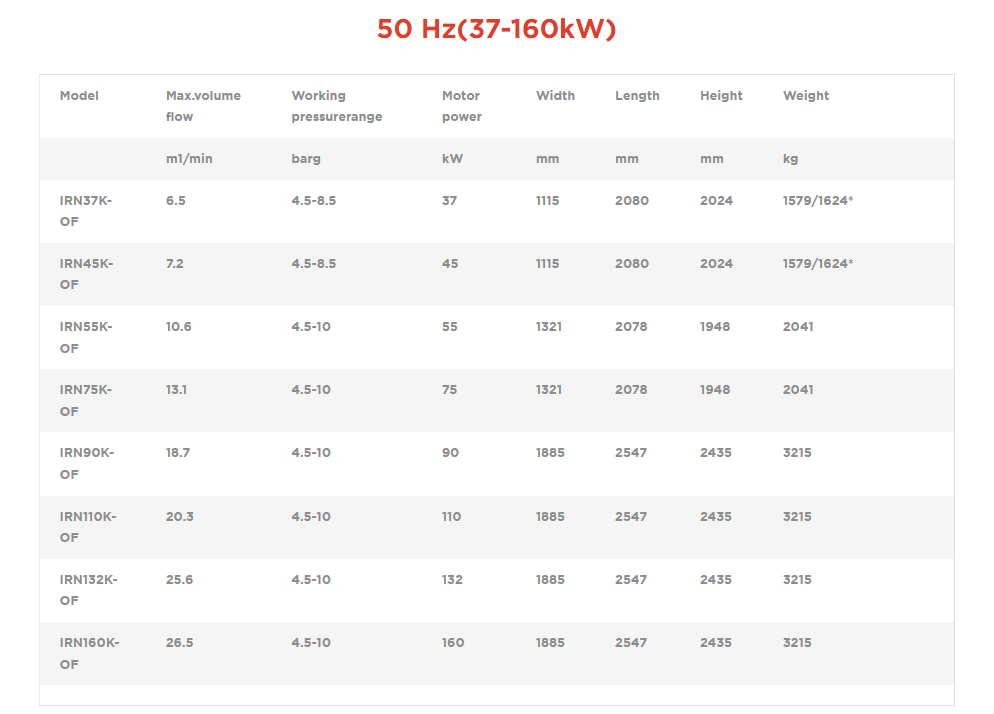Click flow value 20.3
Screen dimensions: 994x714
pos(179,516)
